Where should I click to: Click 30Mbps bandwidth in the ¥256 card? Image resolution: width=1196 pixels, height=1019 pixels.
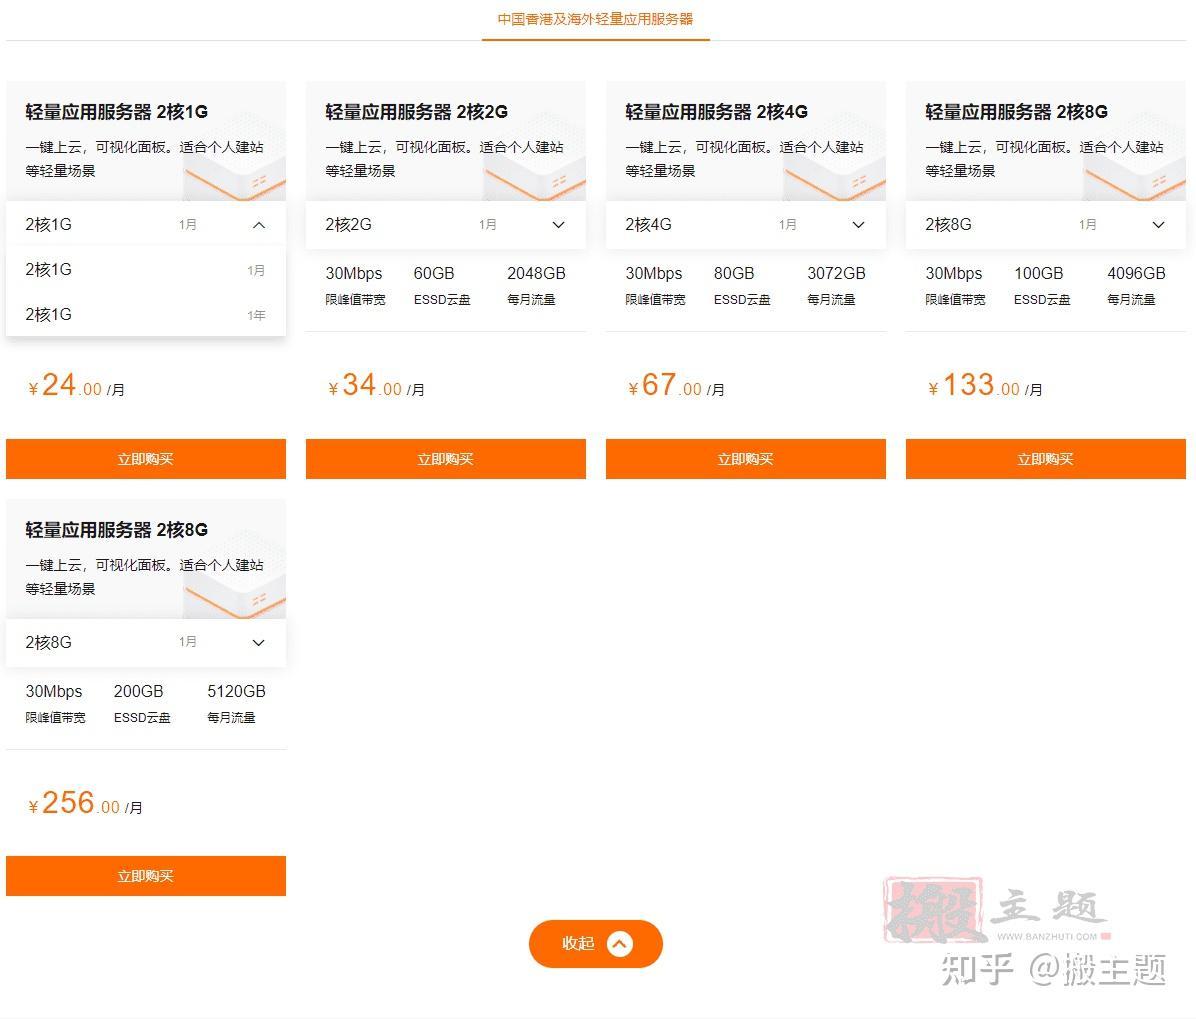click(x=54, y=692)
